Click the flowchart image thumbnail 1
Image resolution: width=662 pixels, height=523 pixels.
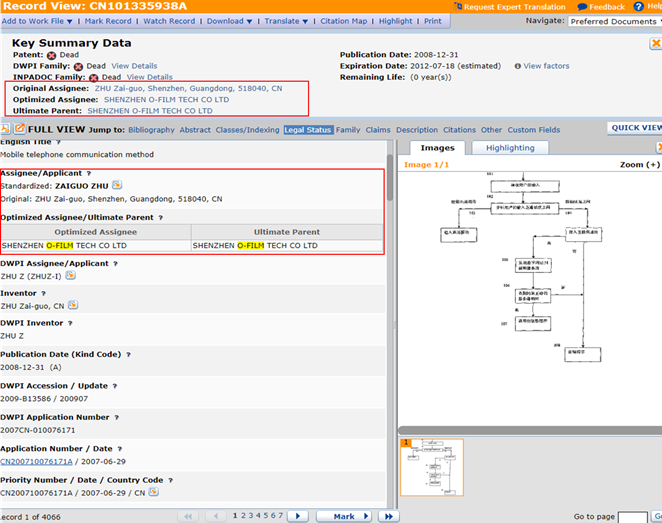point(432,467)
